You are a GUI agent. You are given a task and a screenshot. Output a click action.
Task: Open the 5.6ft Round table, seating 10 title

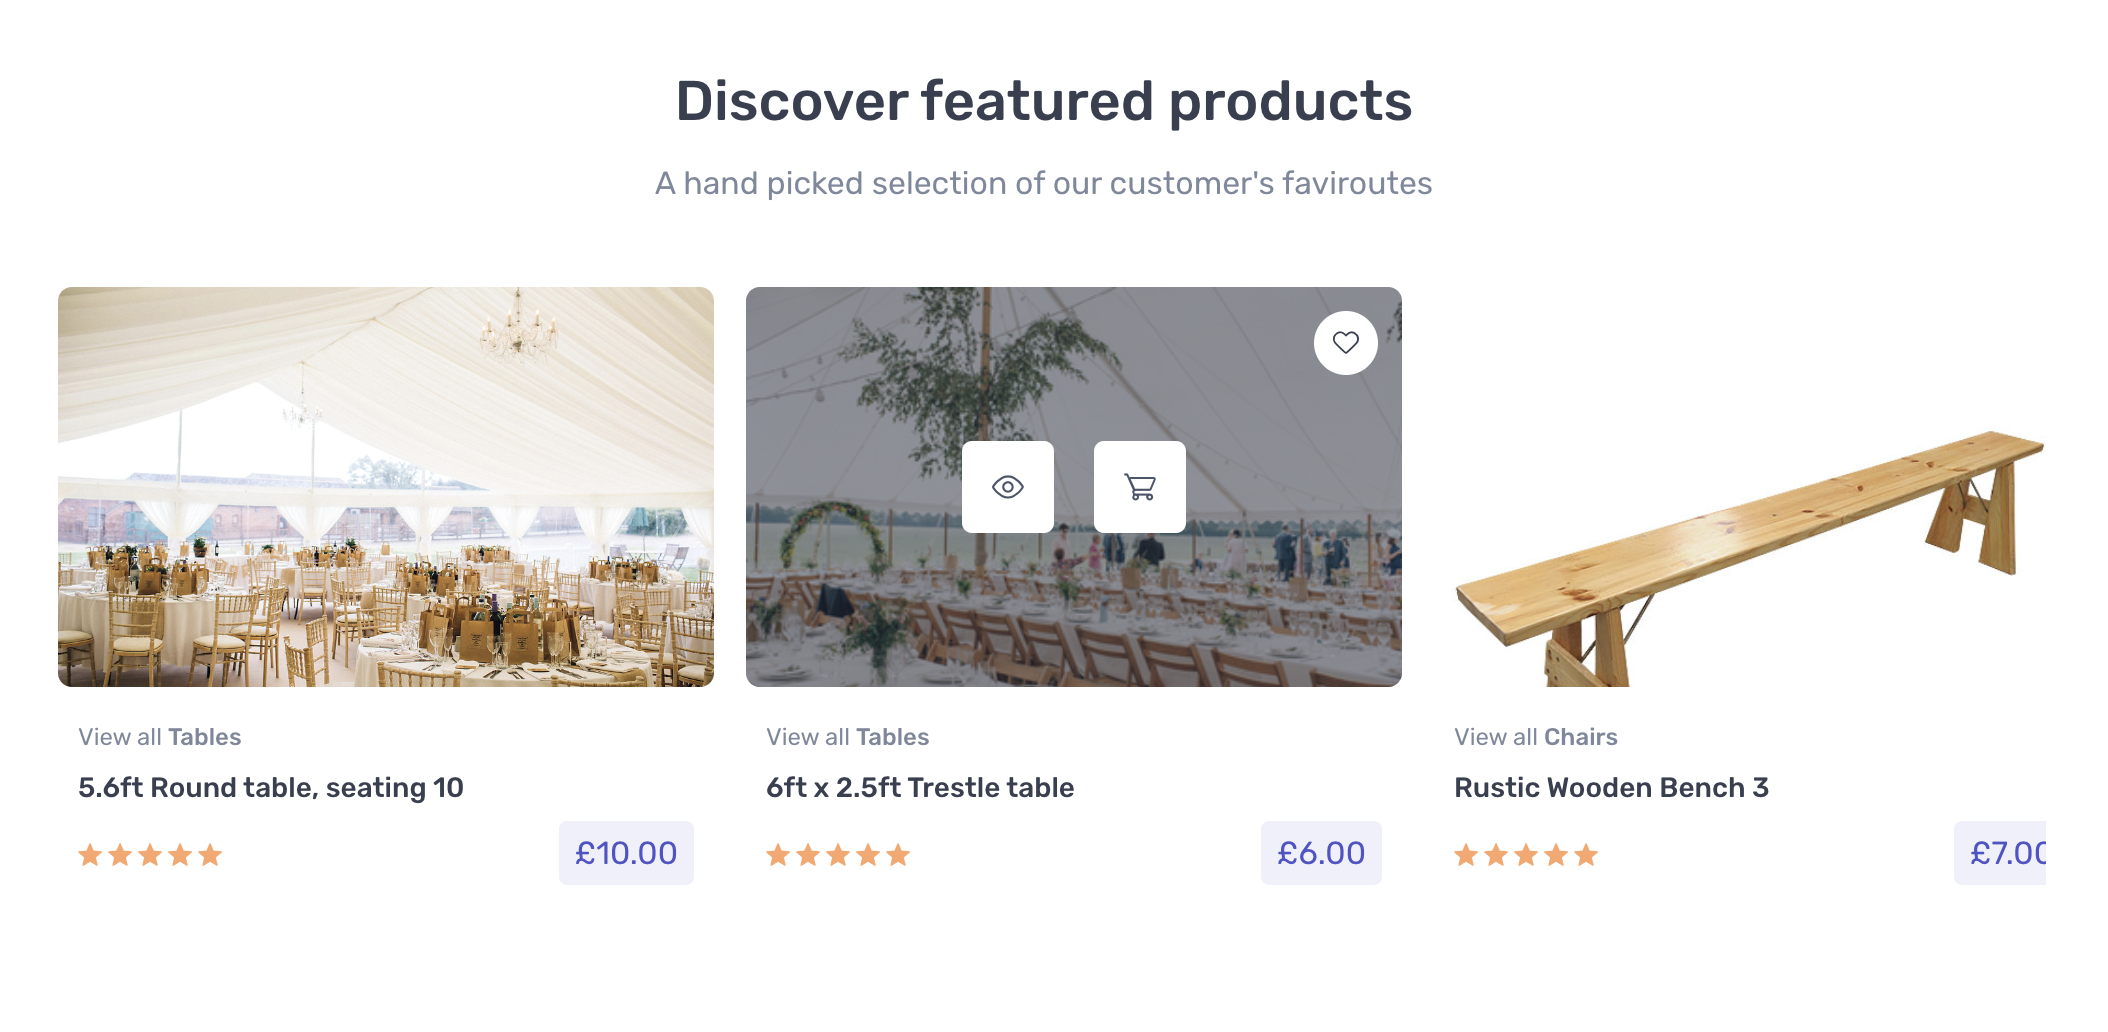(x=271, y=788)
